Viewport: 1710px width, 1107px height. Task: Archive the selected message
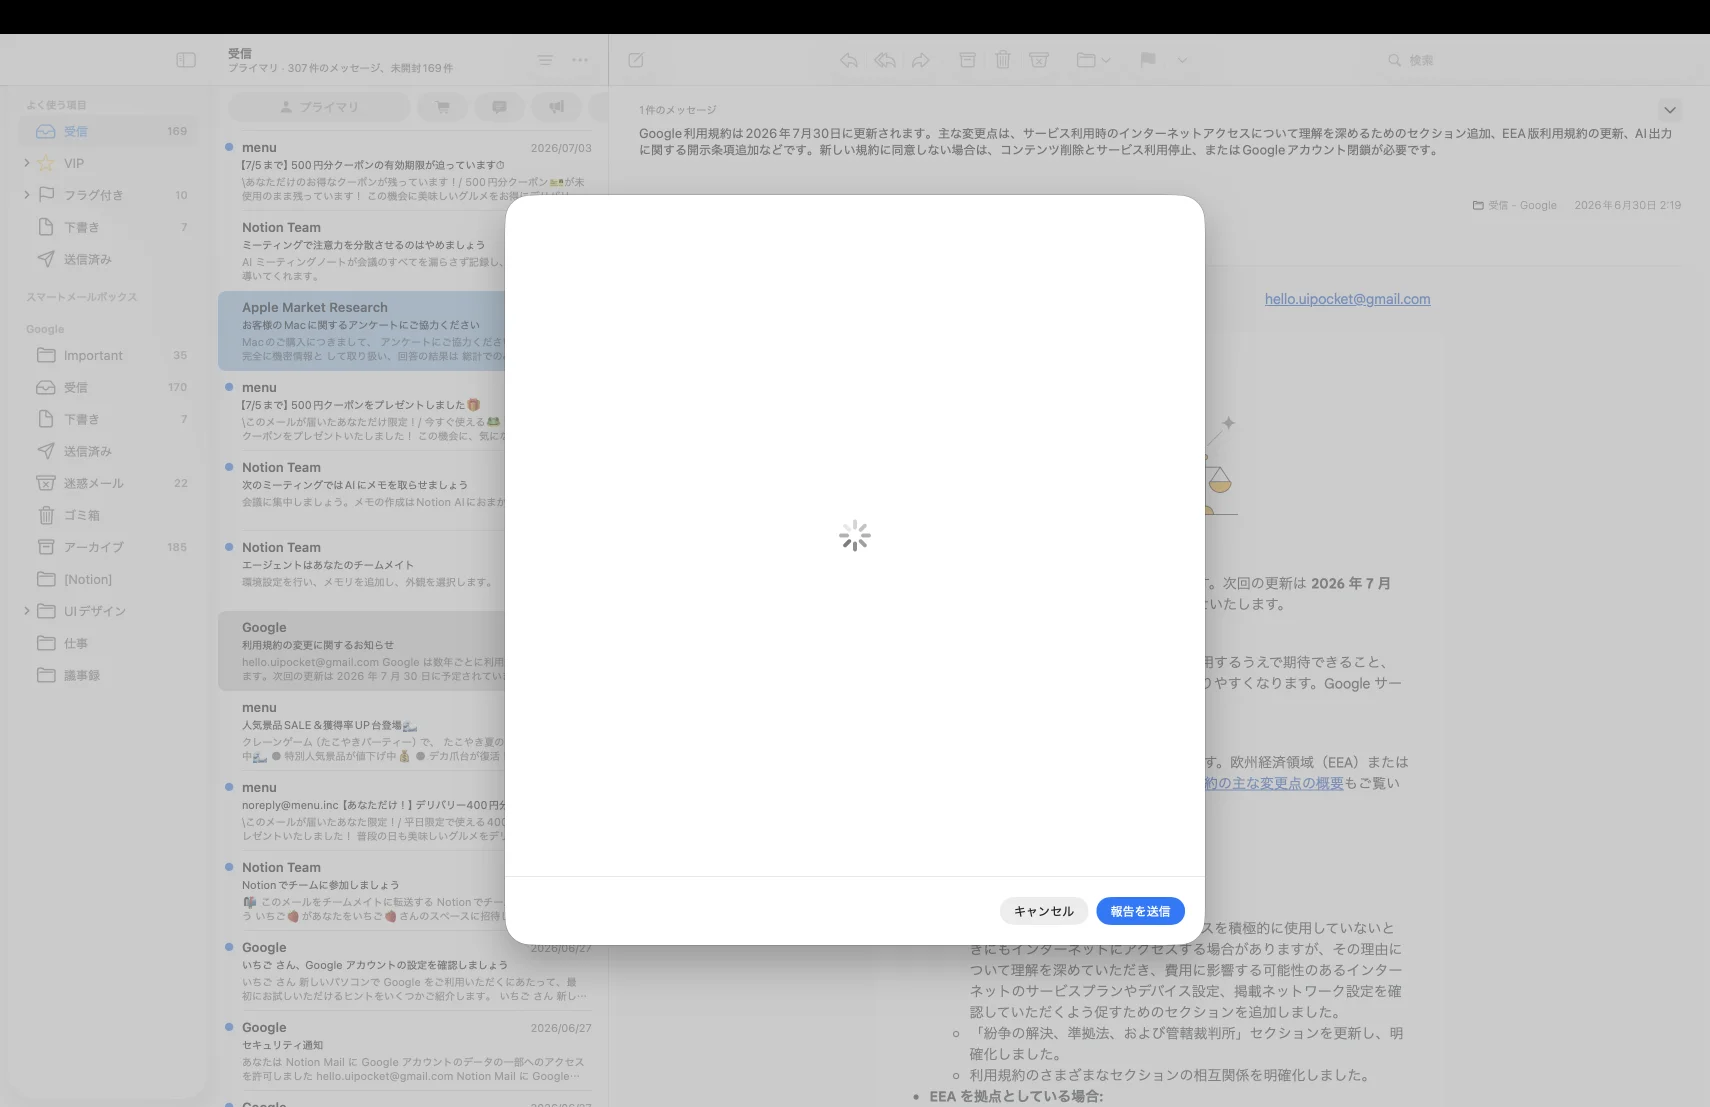click(967, 60)
